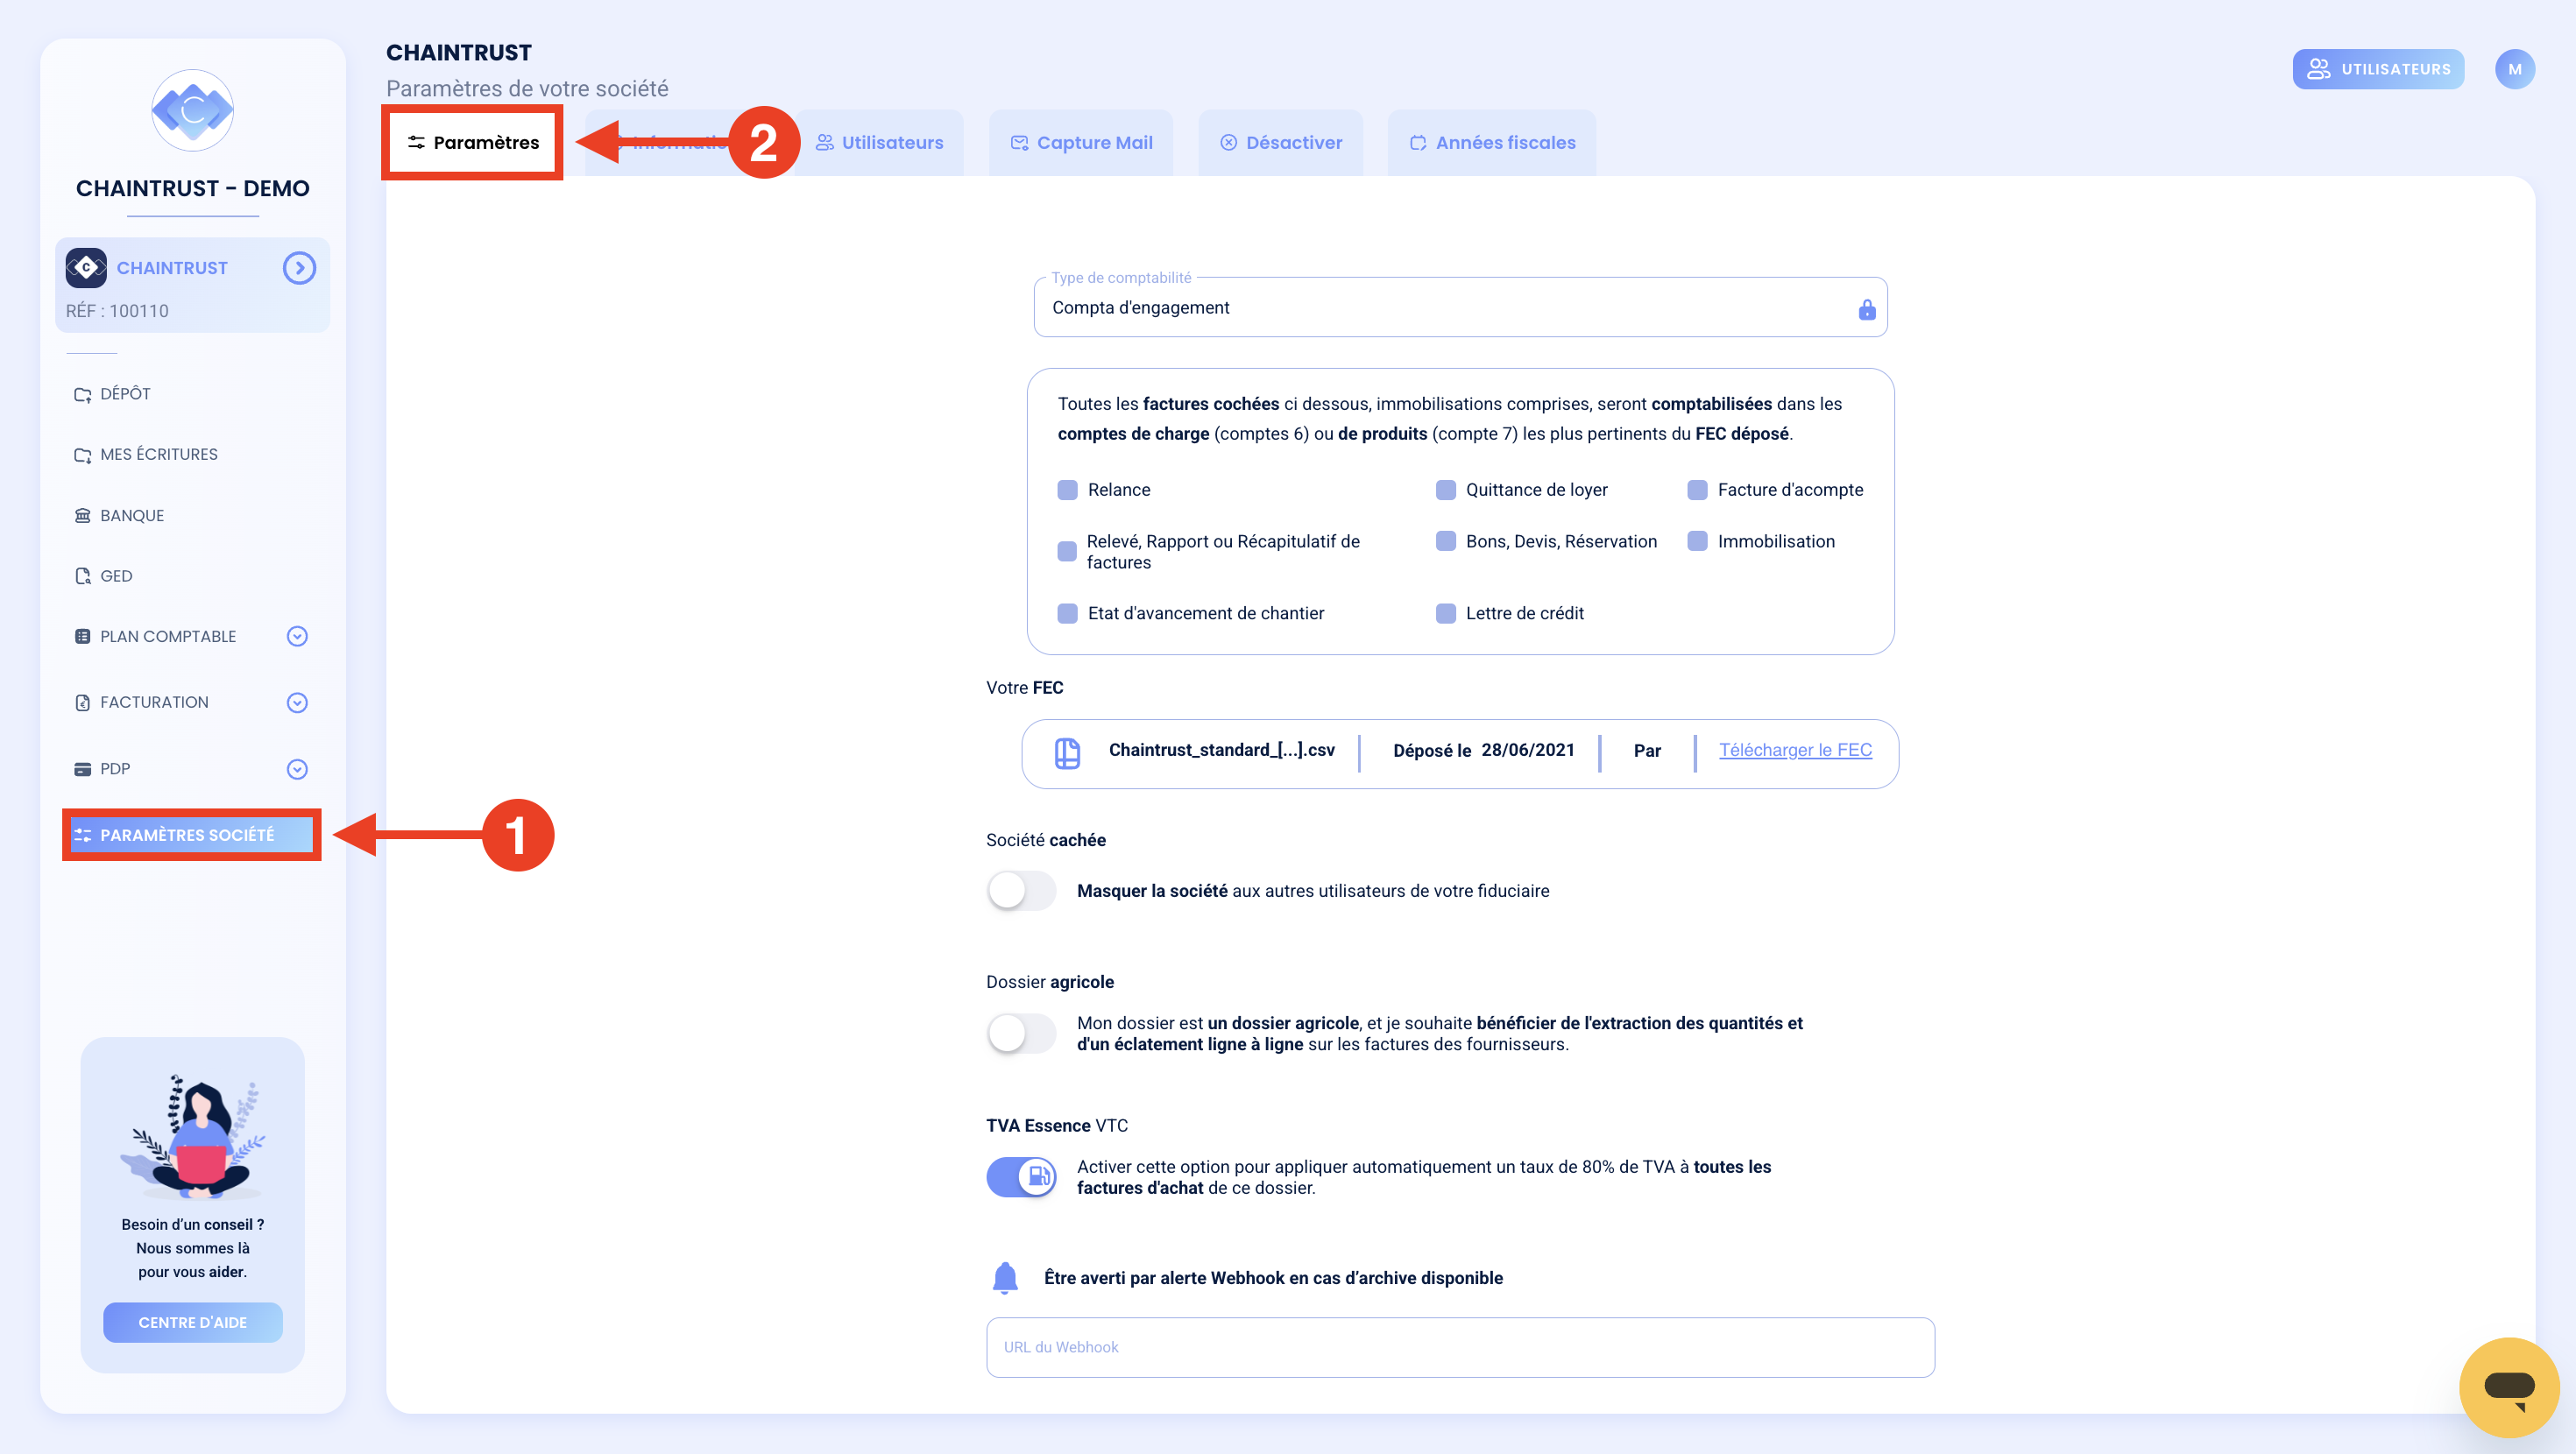
Task: Expand the PDP submenu chevron
Action: (x=297, y=769)
